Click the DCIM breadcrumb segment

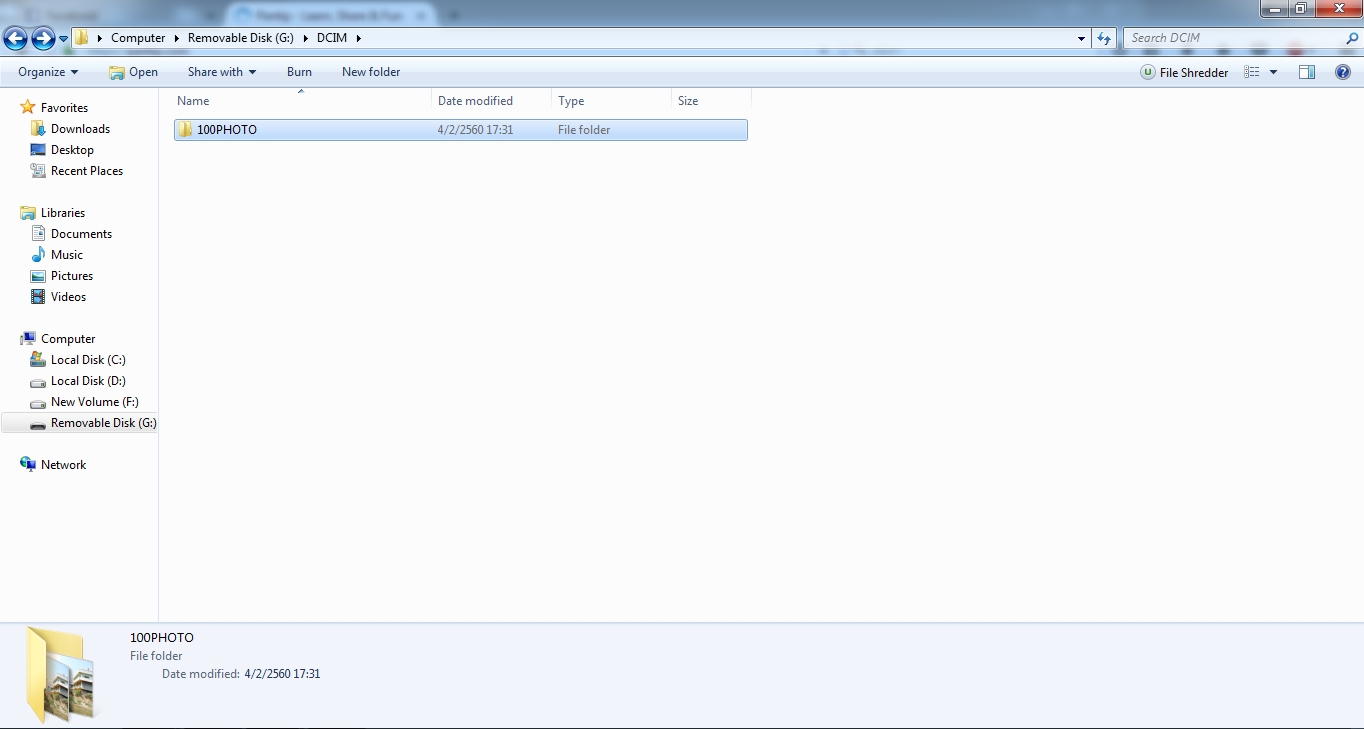tap(332, 38)
